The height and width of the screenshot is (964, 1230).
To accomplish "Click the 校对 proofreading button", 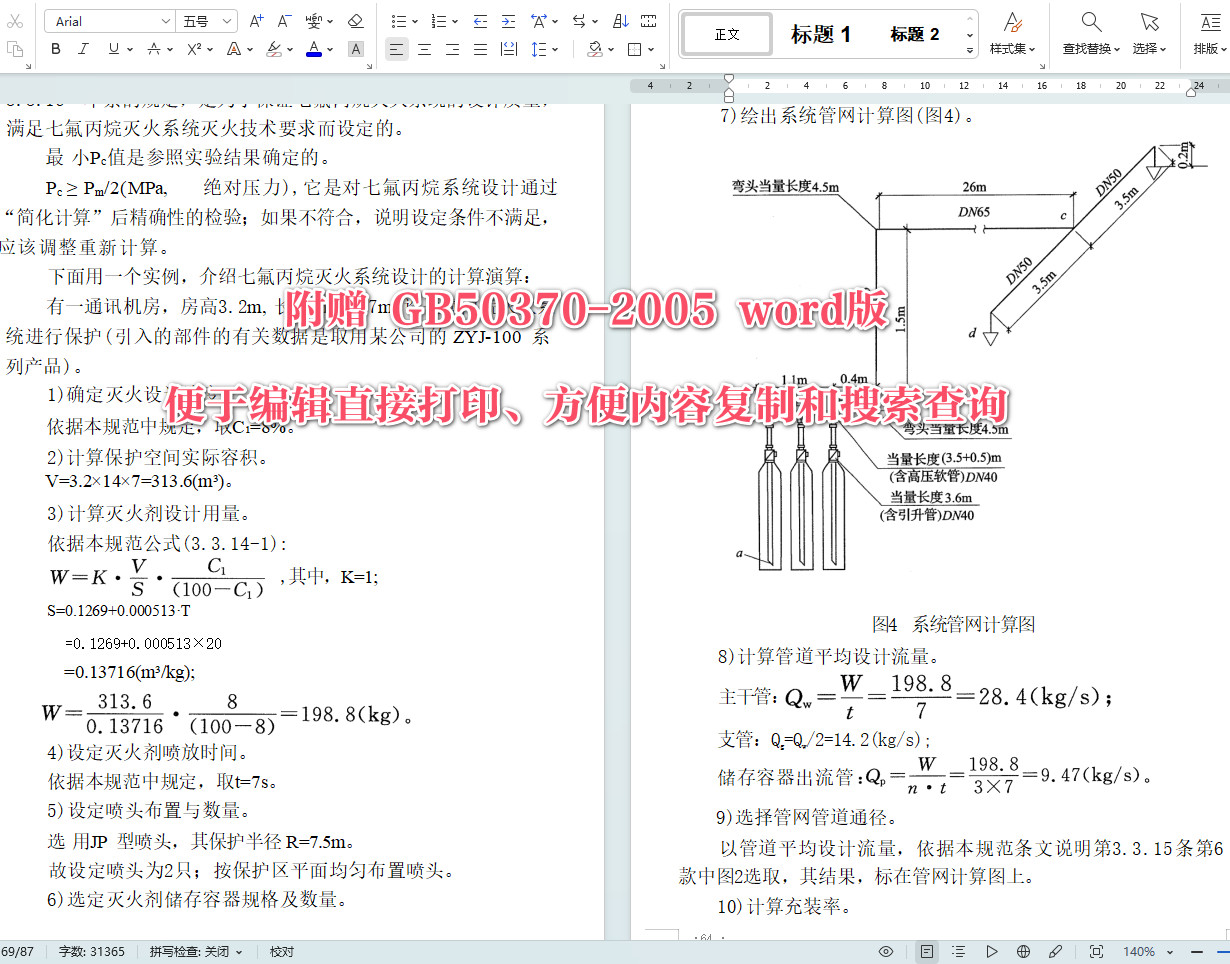I will tap(280, 951).
